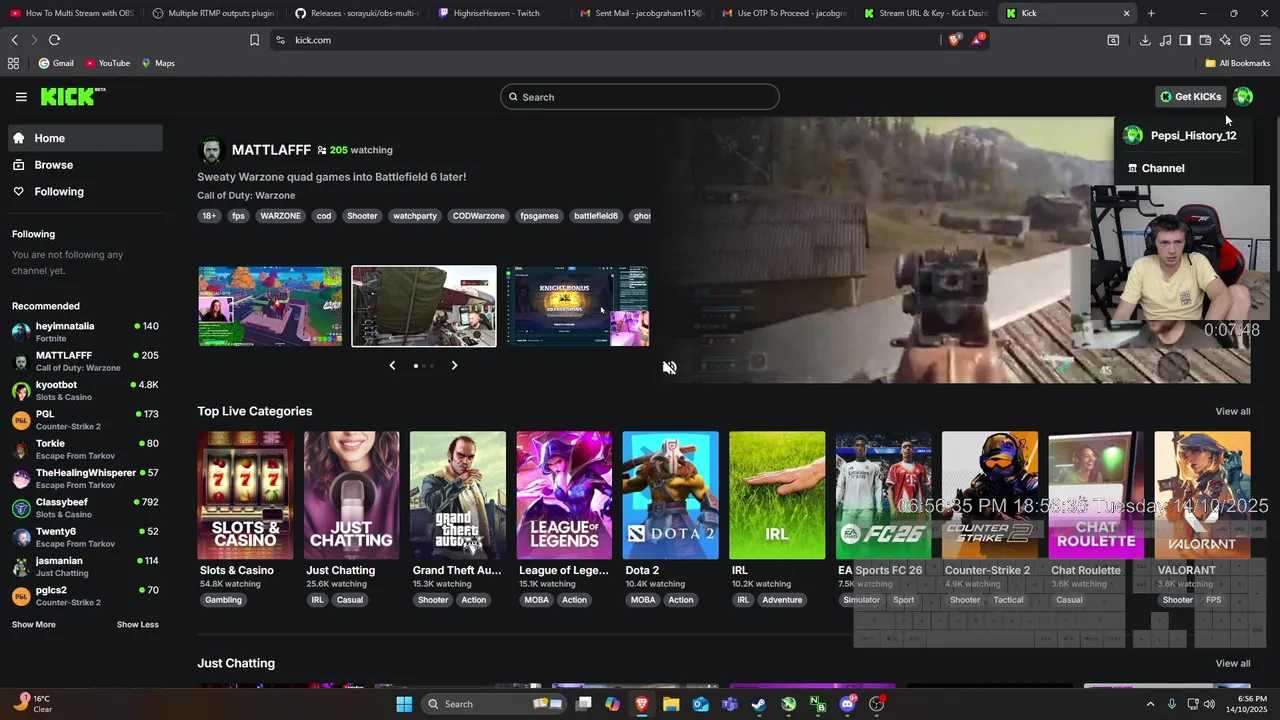Launch Steam from the taskbar
1280x720 pixels.
759,704
